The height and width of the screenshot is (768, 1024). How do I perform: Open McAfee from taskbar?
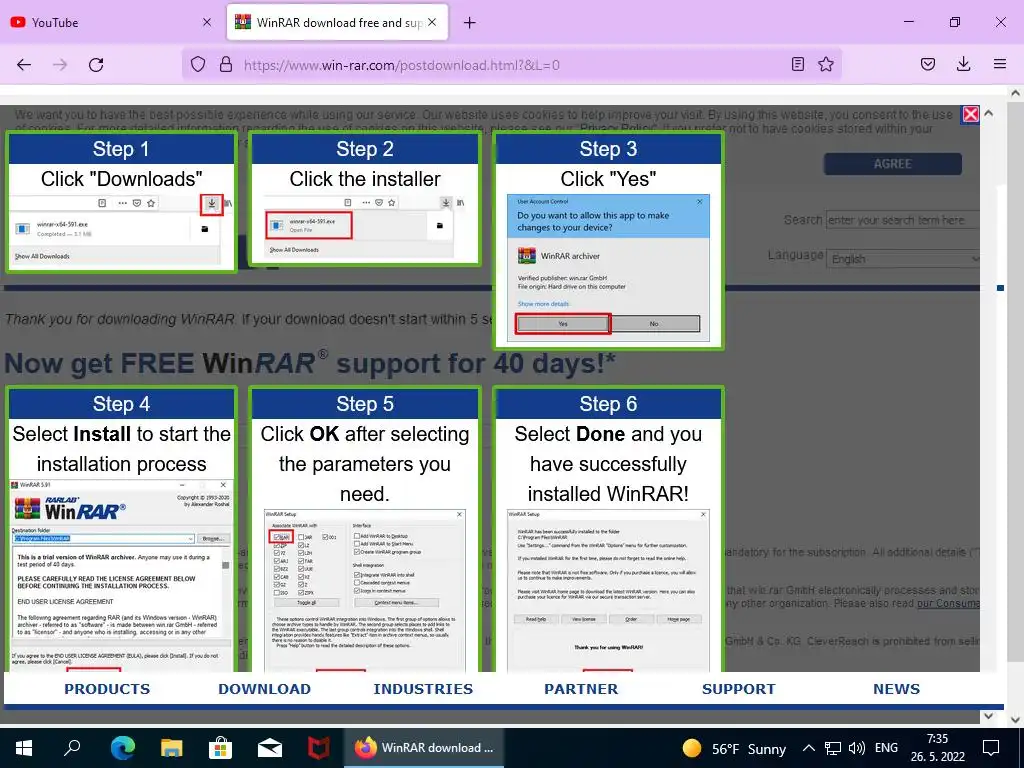tap(319, 748)
